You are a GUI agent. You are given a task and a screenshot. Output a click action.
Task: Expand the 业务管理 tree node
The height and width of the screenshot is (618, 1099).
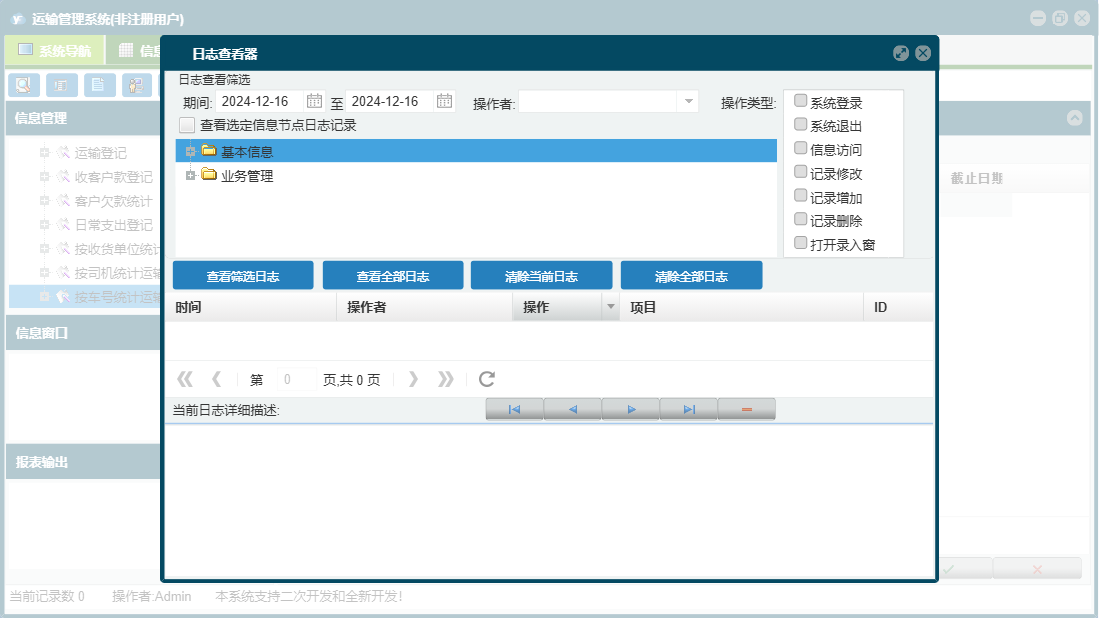[190, 175]
